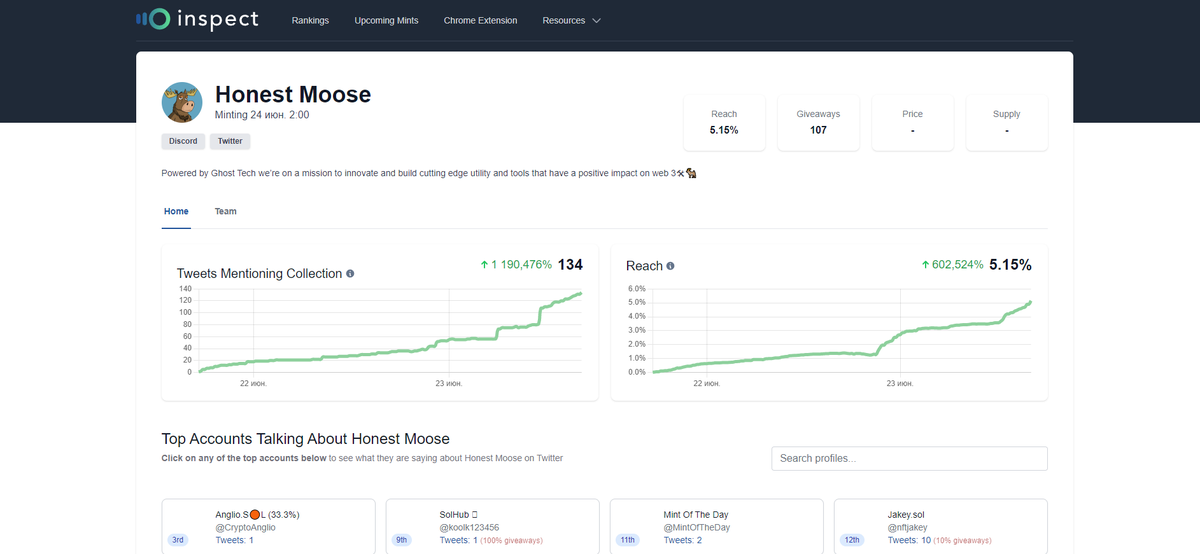Open the Jakey.sol account card
Screen dimensions: 1200x554
(941, 526)
